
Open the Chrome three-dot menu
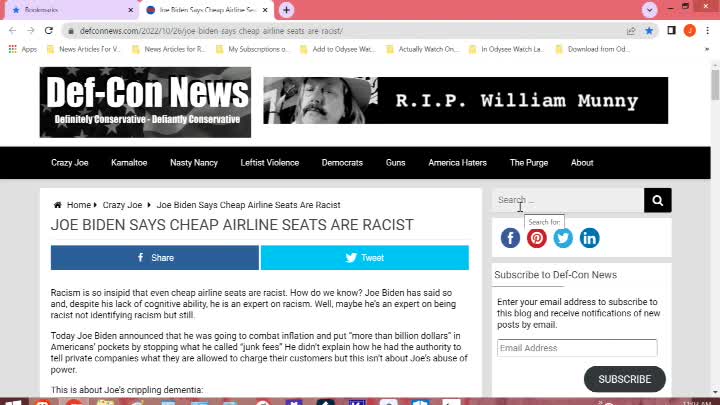pos(708,30)
